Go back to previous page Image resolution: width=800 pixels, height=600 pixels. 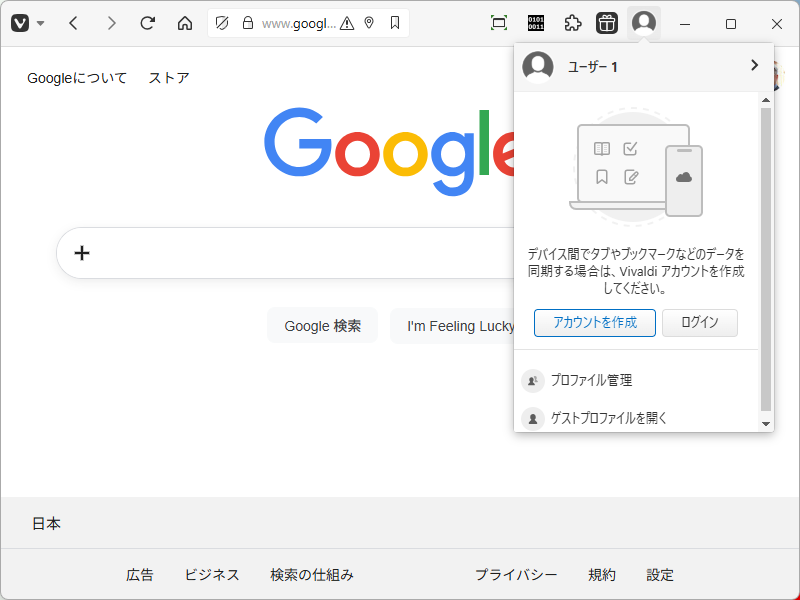click(73, 23)
